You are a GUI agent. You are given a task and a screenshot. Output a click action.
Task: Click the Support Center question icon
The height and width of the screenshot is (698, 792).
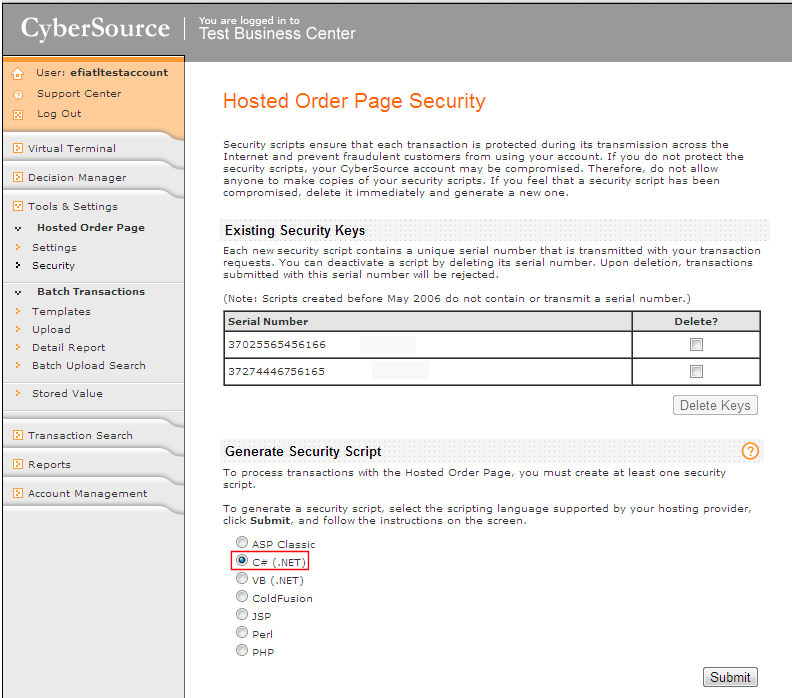(18, 94)
